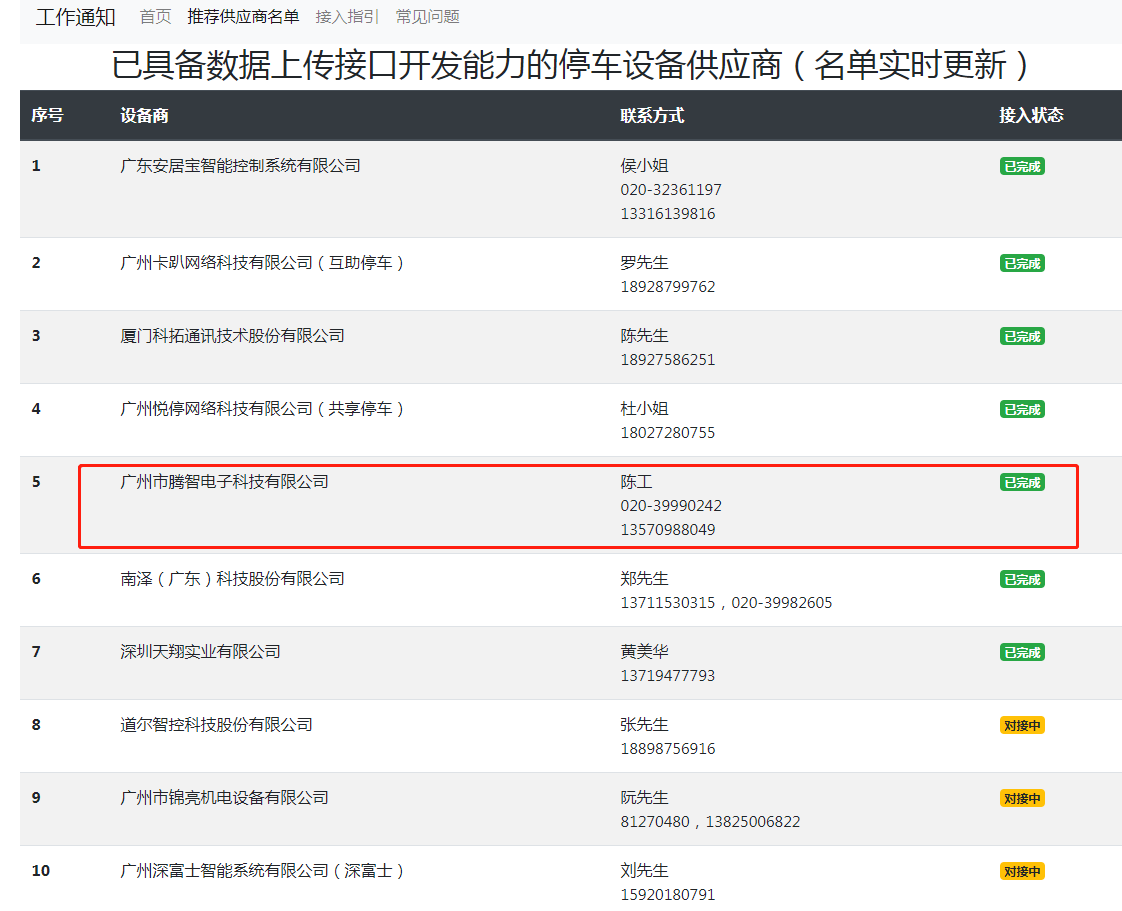Click the 接入状态 column header
This screenshot has height=911, width=1122.
click(x=1031, y=116)
